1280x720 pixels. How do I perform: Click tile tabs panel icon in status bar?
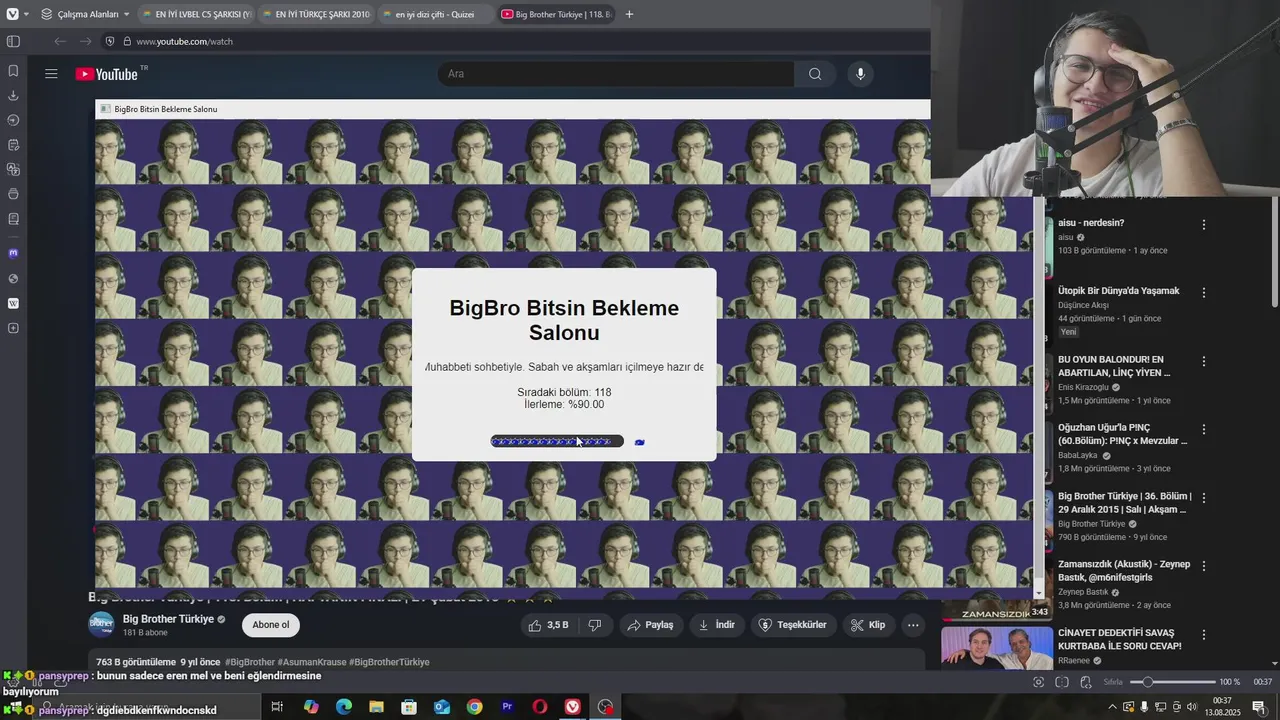coord(1062,682)
